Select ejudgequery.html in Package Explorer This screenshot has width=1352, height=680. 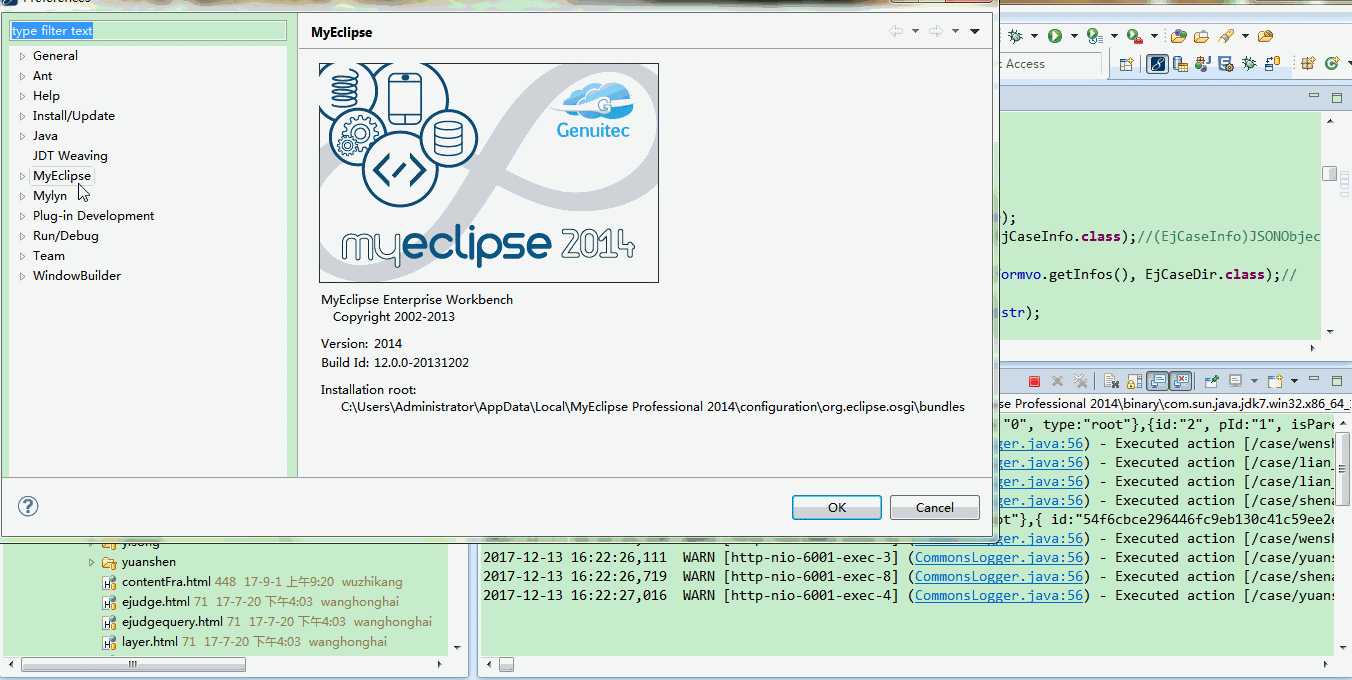pyautogui.click(x=172, y=621)
